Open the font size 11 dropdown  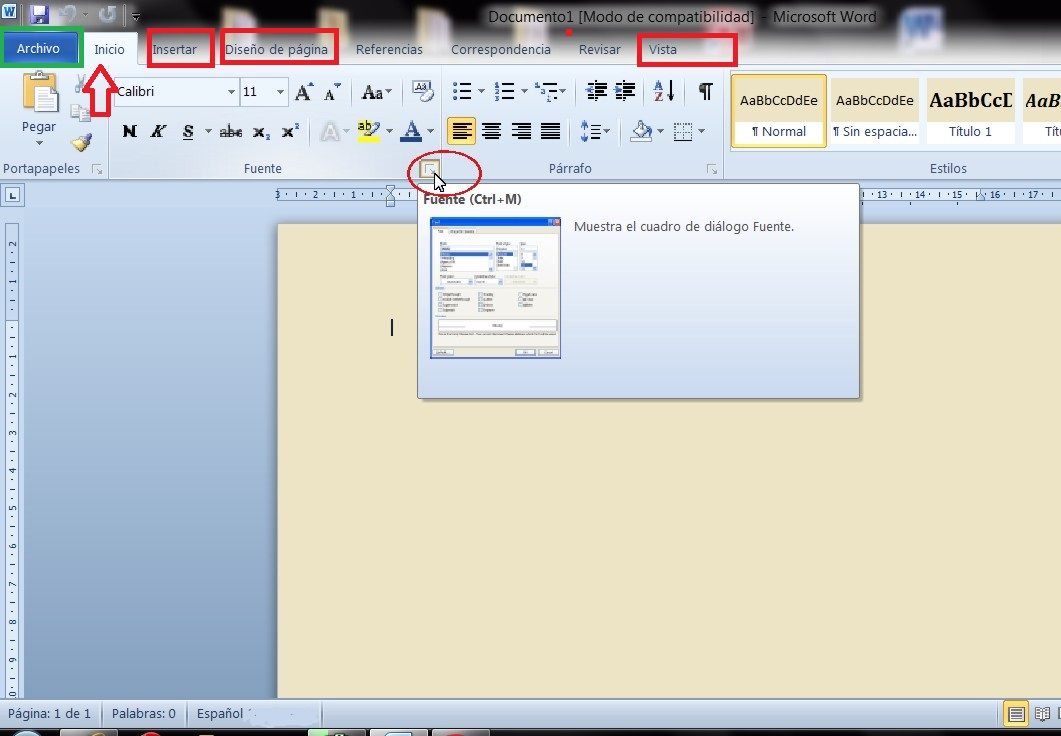coord(280,92)
